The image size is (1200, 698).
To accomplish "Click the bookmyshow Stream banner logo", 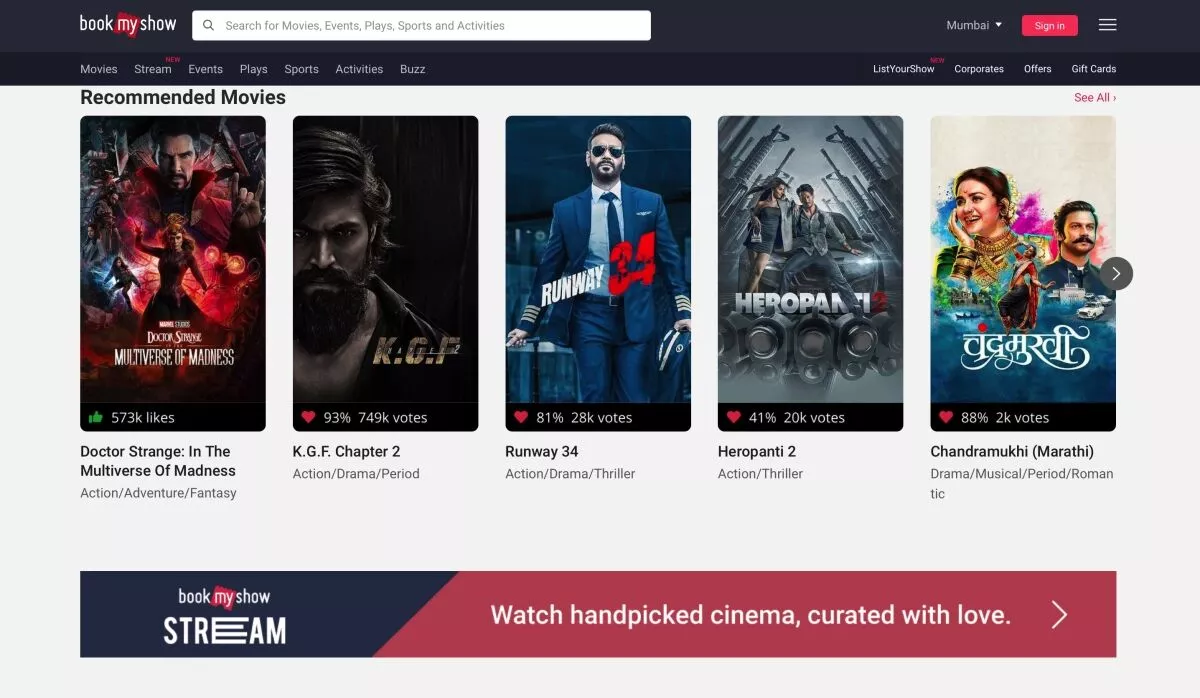I will 225,614.
